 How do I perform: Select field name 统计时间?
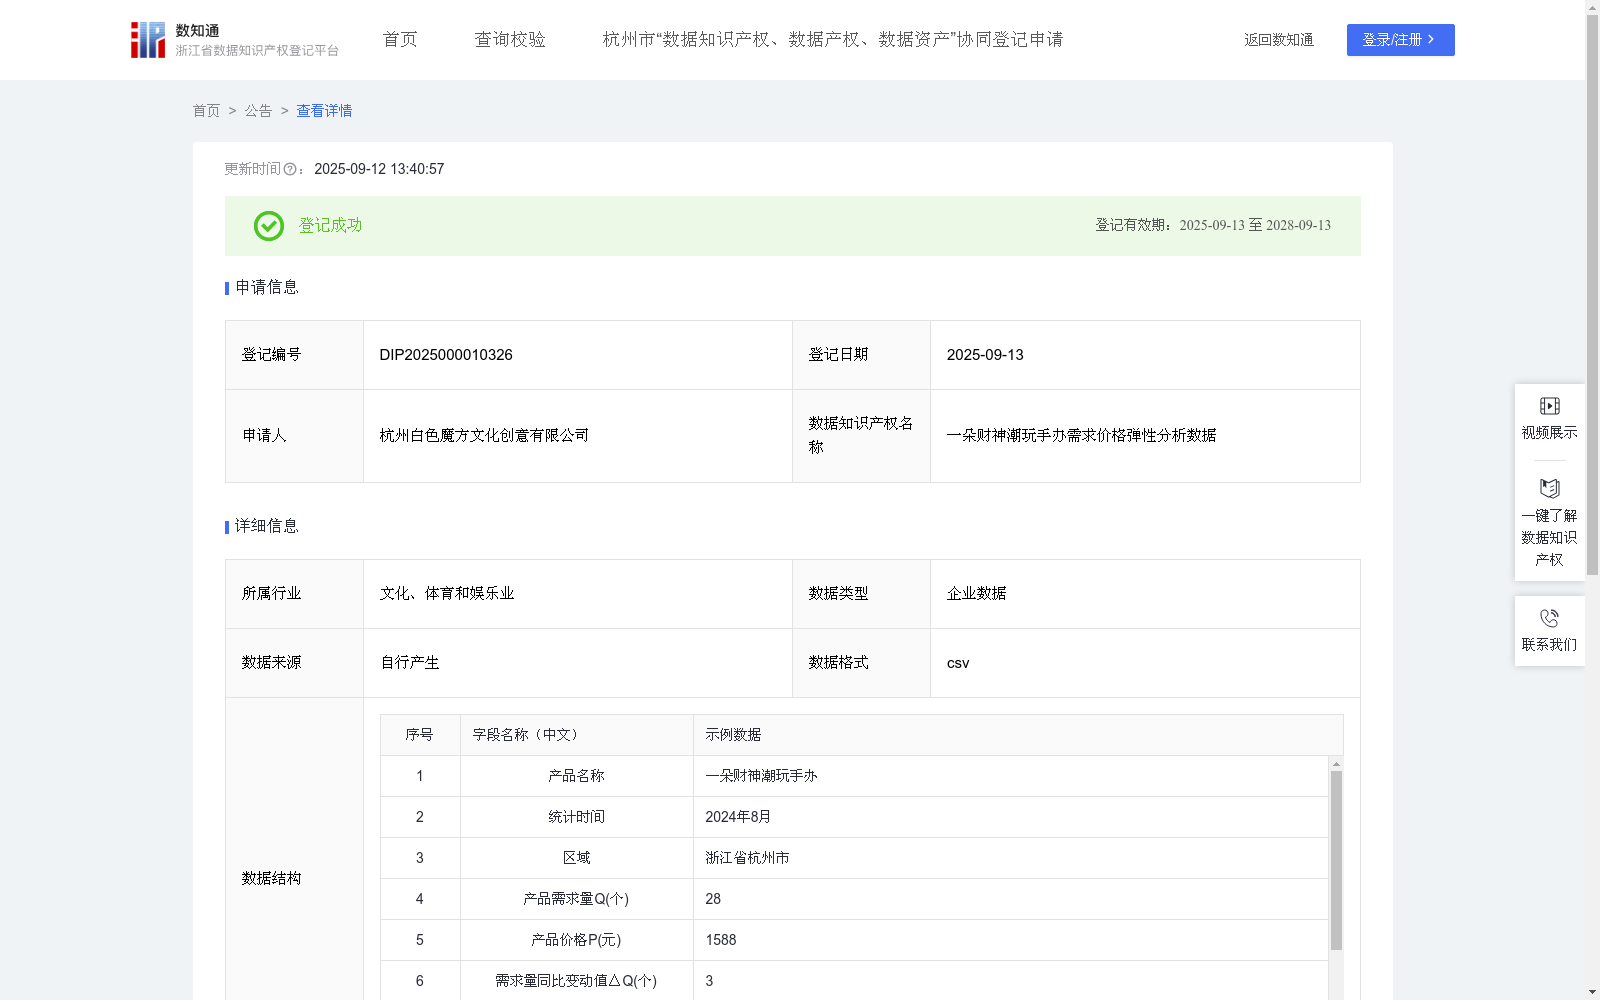576,817
